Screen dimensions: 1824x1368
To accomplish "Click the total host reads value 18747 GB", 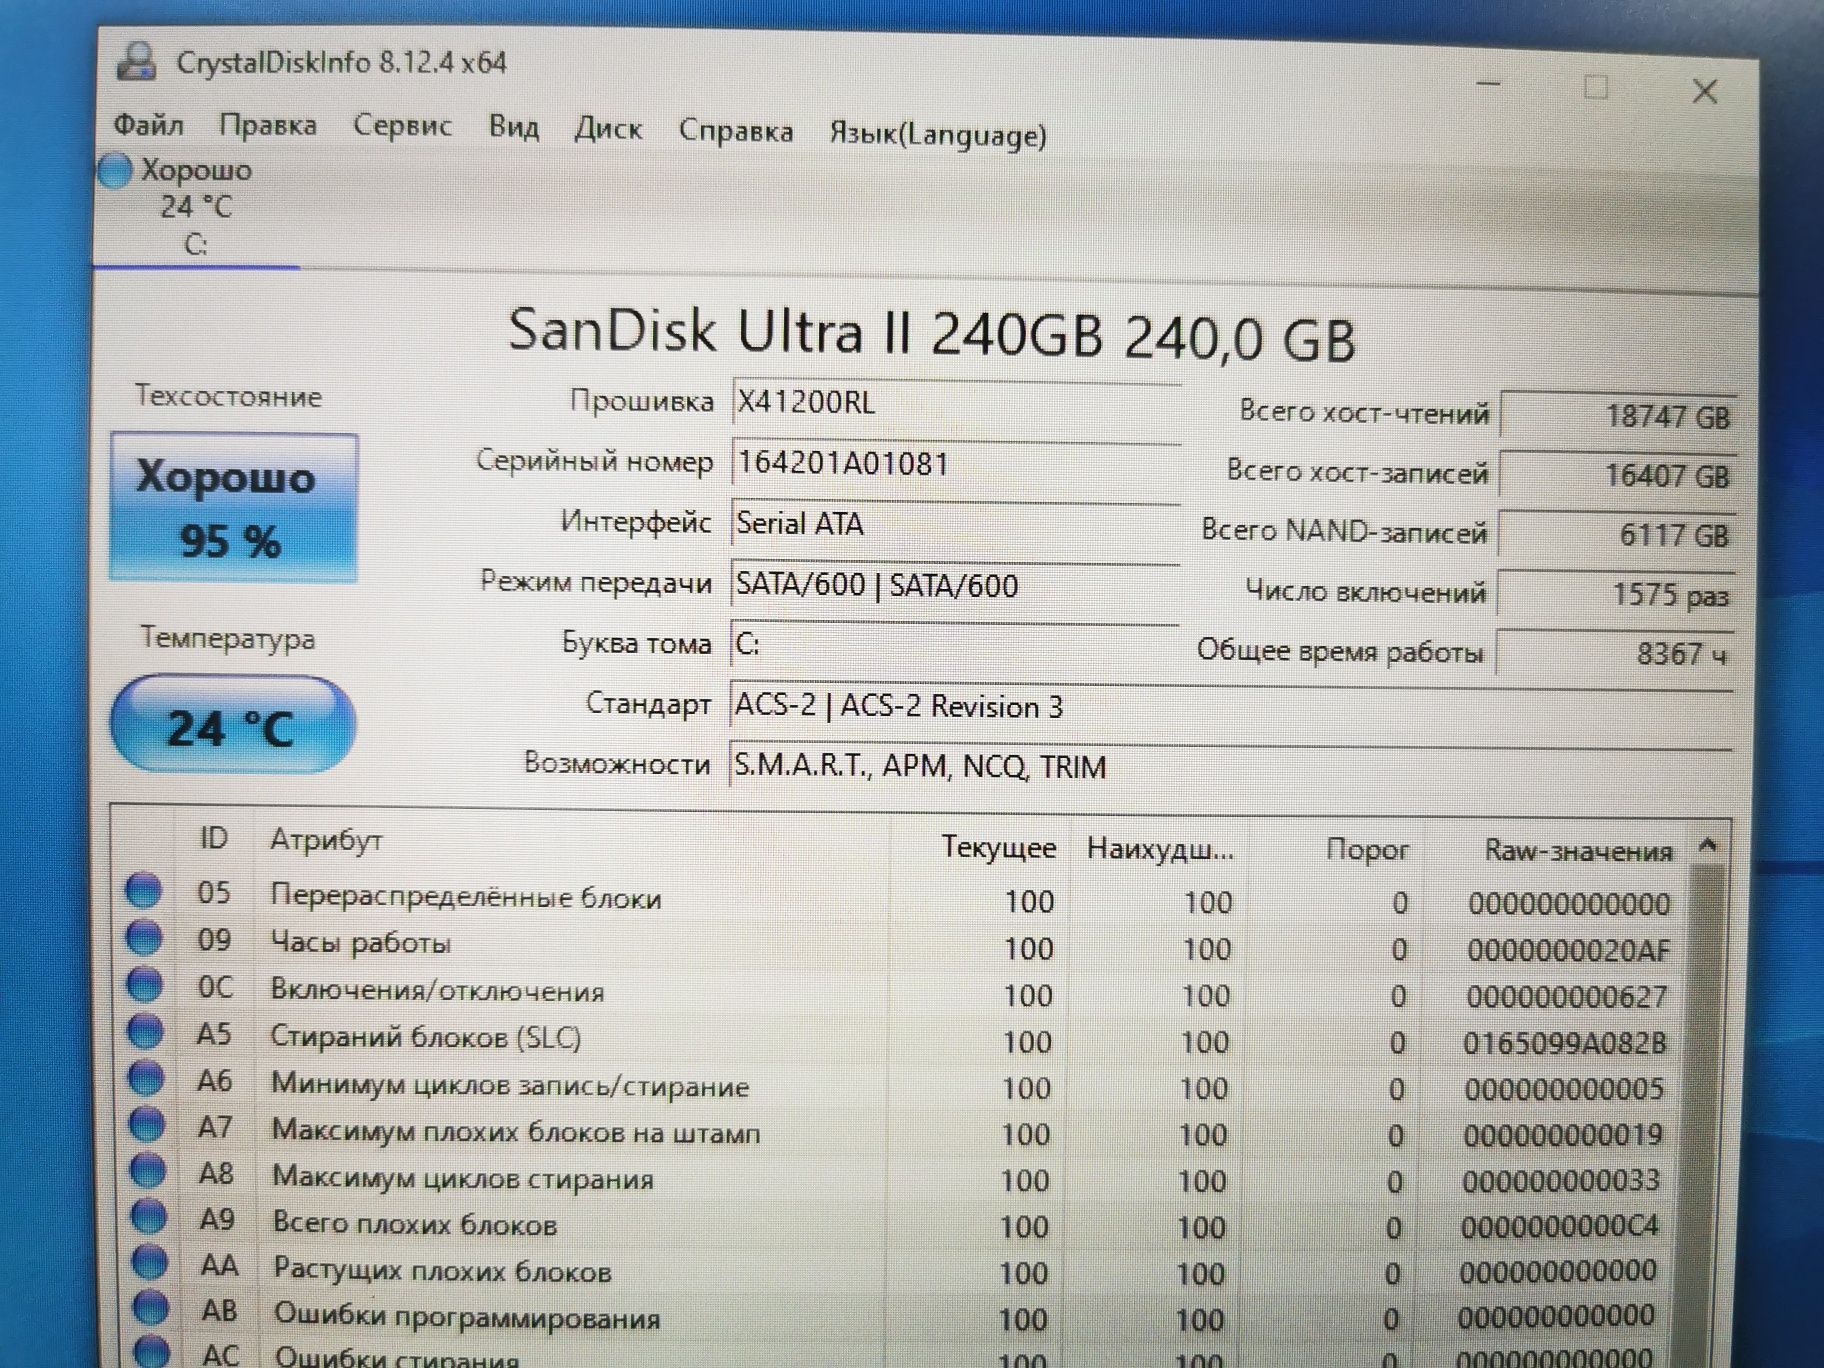I will coord(1617,415).
